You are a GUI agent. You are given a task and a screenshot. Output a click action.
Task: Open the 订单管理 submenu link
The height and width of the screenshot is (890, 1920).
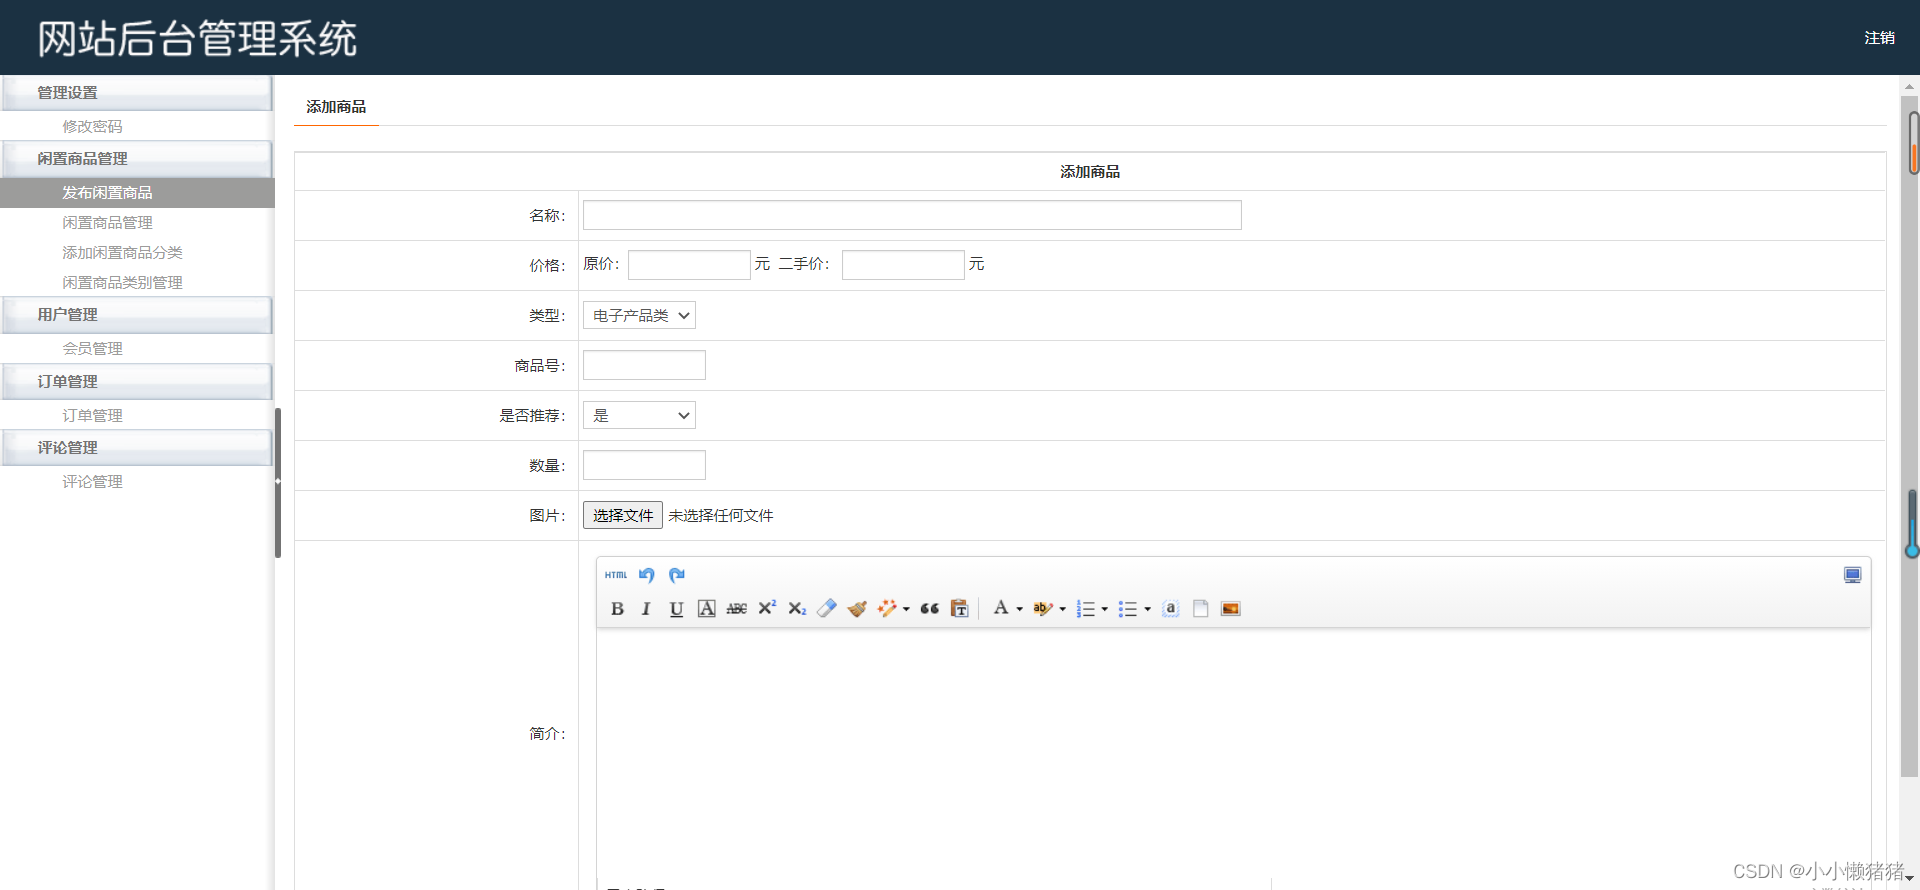pos(92,415)
